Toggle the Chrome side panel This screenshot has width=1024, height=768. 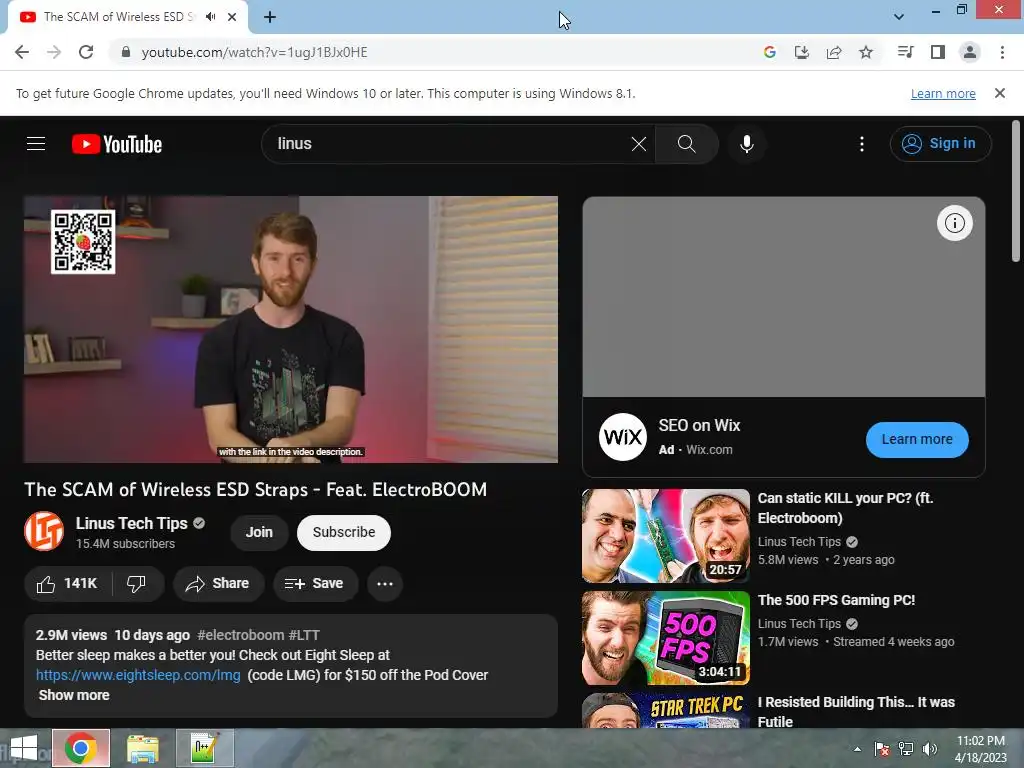[938, 52]
